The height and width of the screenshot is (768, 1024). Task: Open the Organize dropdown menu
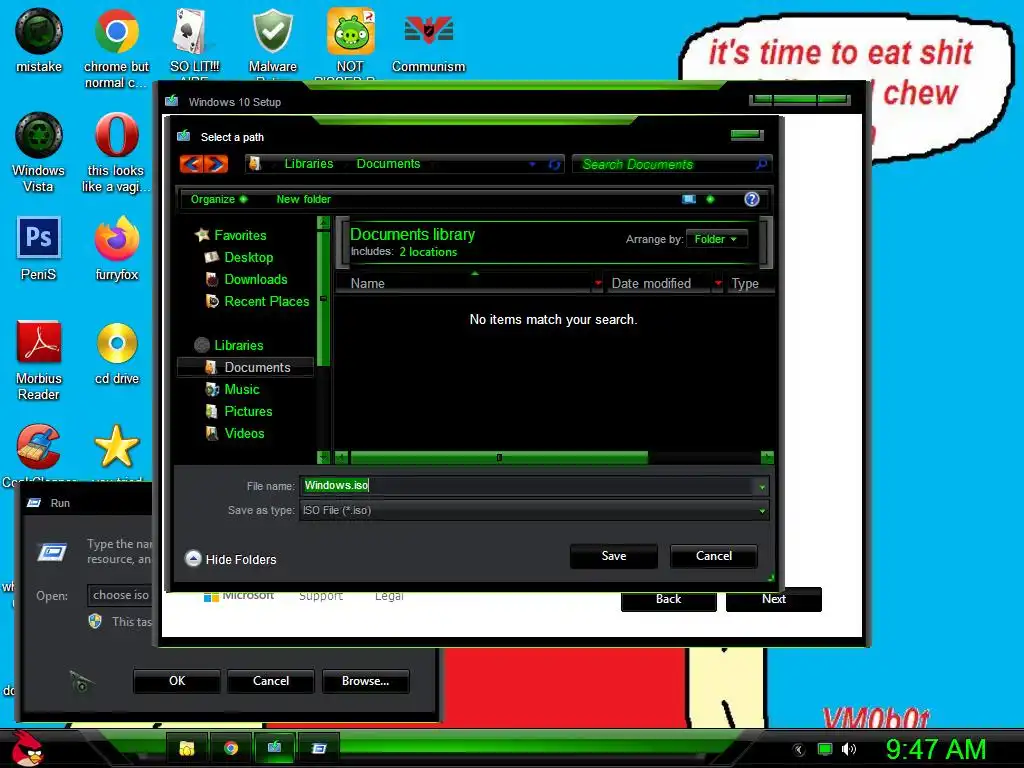click(x=219, y=199)
